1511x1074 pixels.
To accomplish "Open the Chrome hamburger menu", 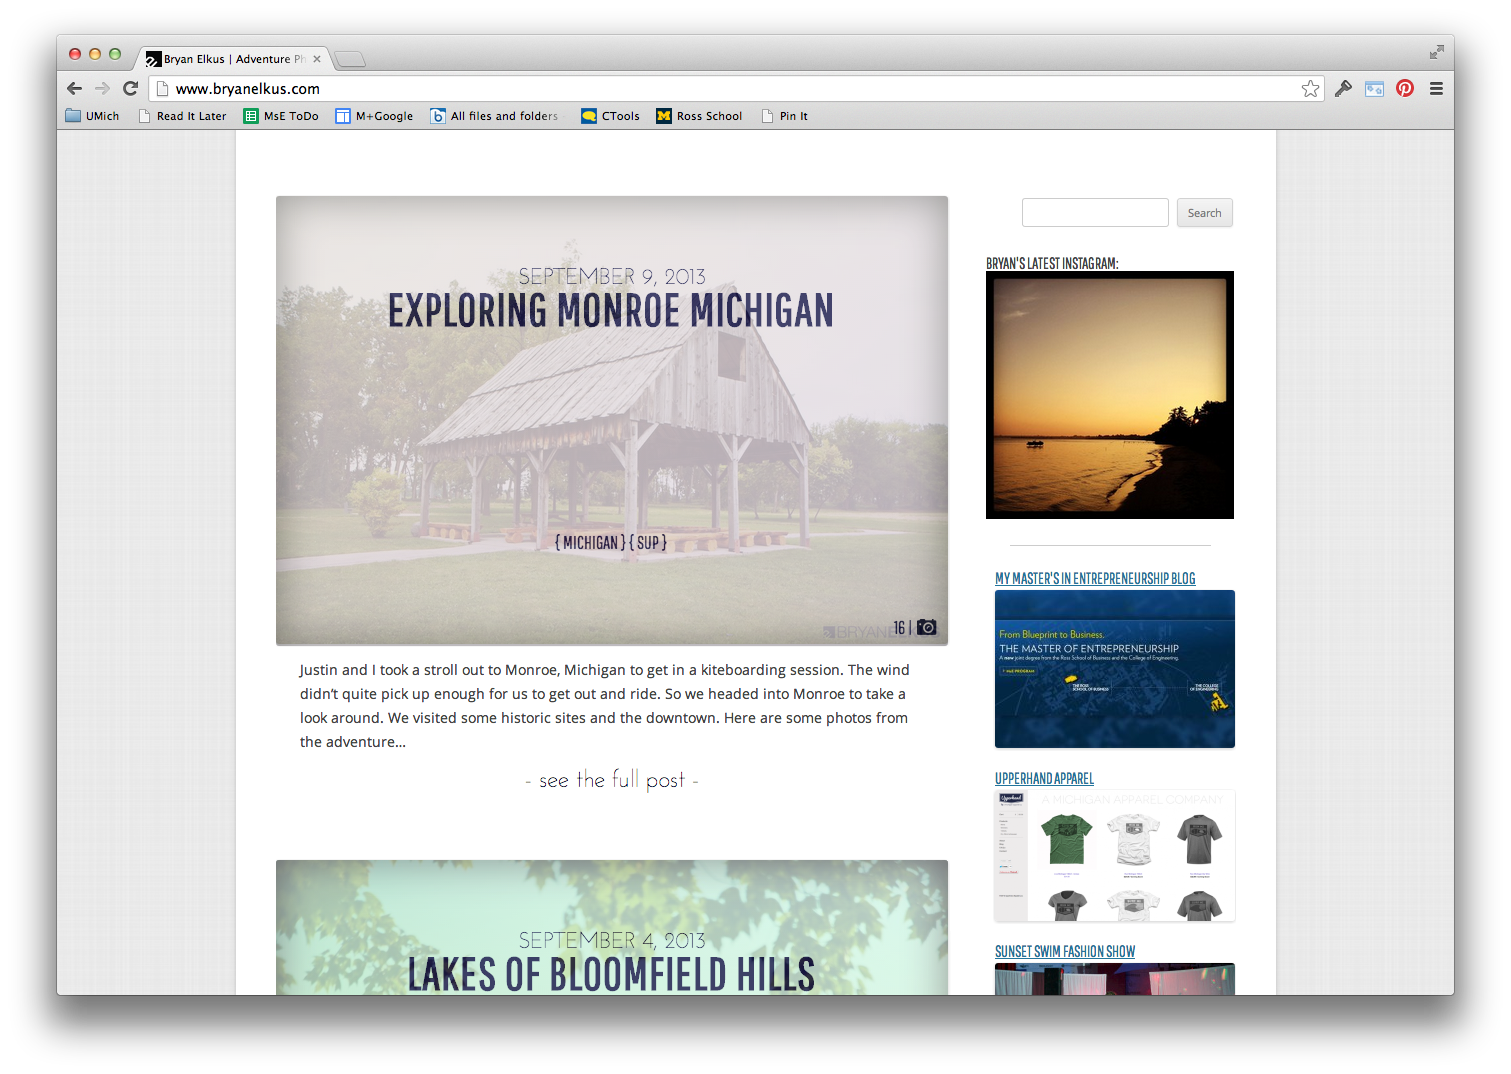I will tap(1436, 88).
